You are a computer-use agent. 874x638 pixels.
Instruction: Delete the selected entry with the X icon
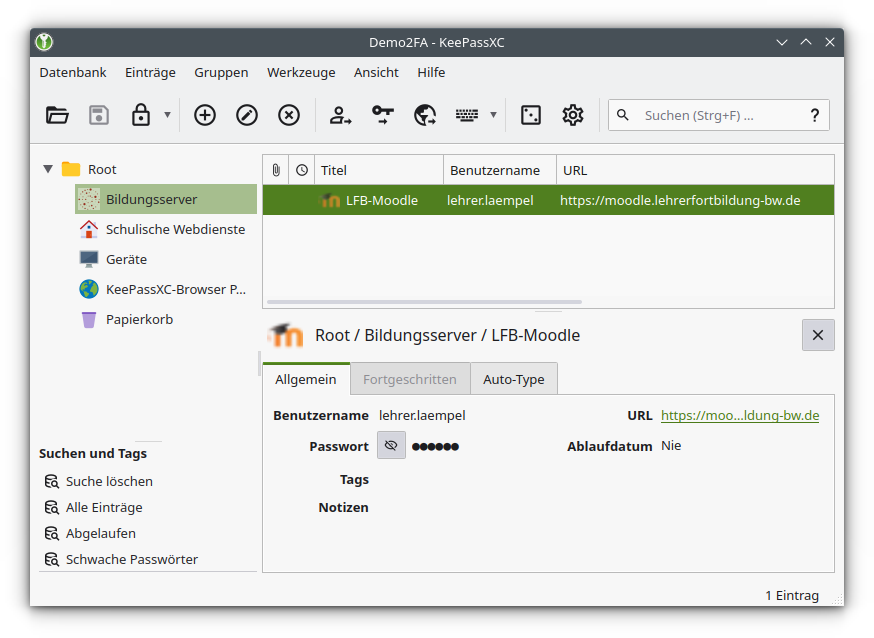(x=288, y=115)
